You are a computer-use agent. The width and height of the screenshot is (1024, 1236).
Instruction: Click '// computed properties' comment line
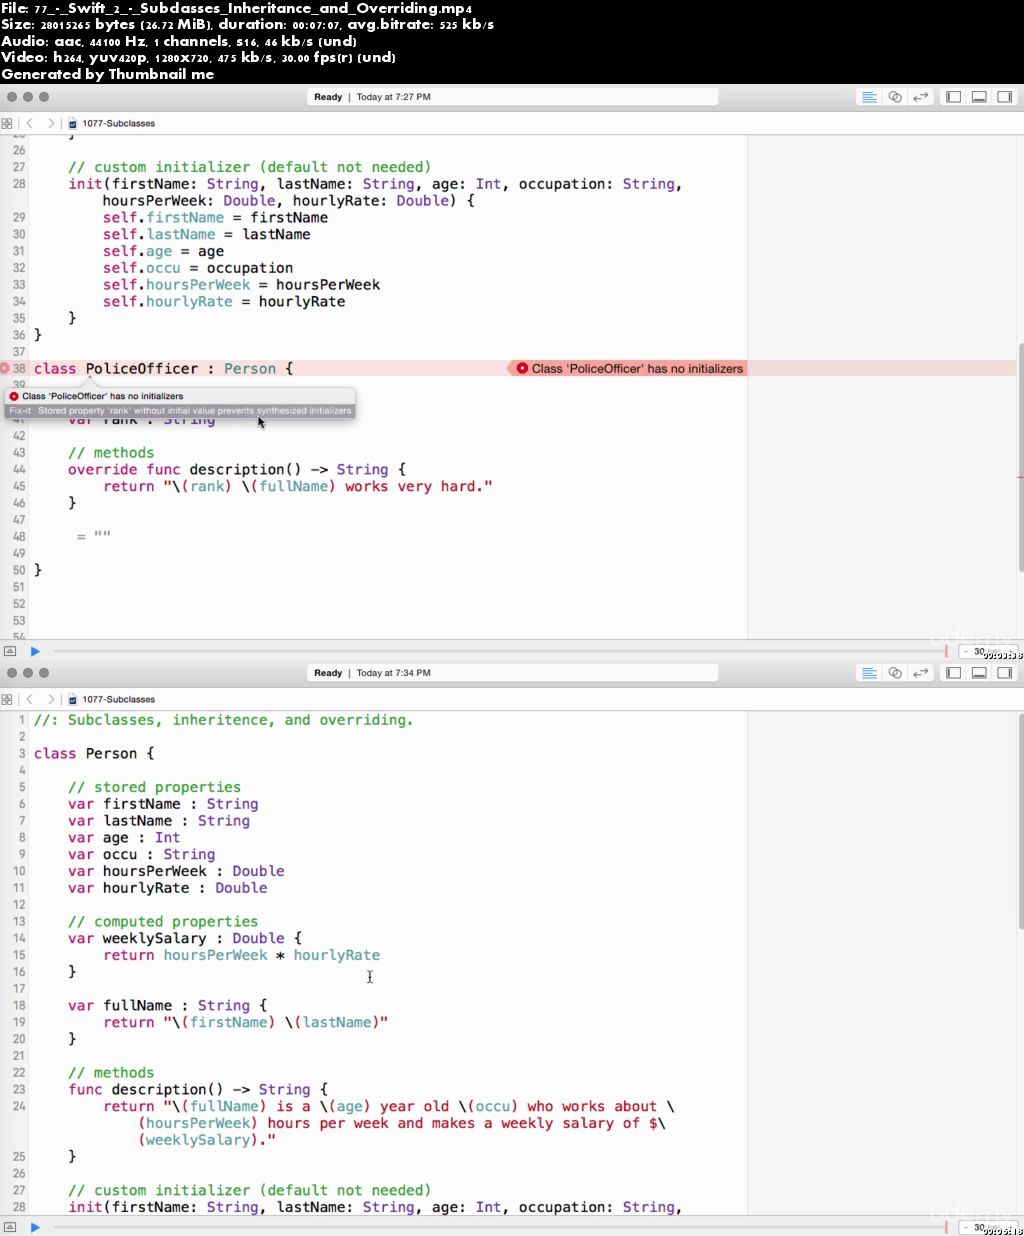[x=163, y=921]
